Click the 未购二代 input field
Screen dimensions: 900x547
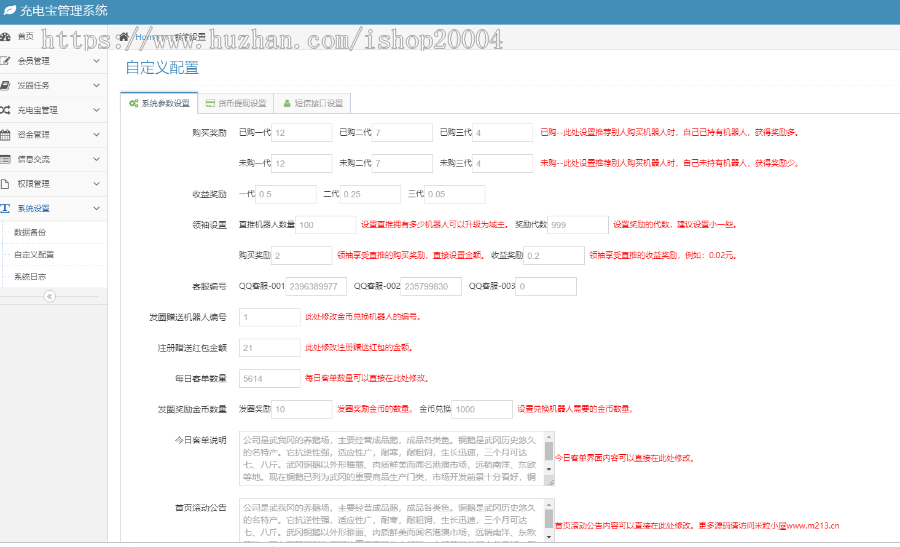[x=402, y=164]
